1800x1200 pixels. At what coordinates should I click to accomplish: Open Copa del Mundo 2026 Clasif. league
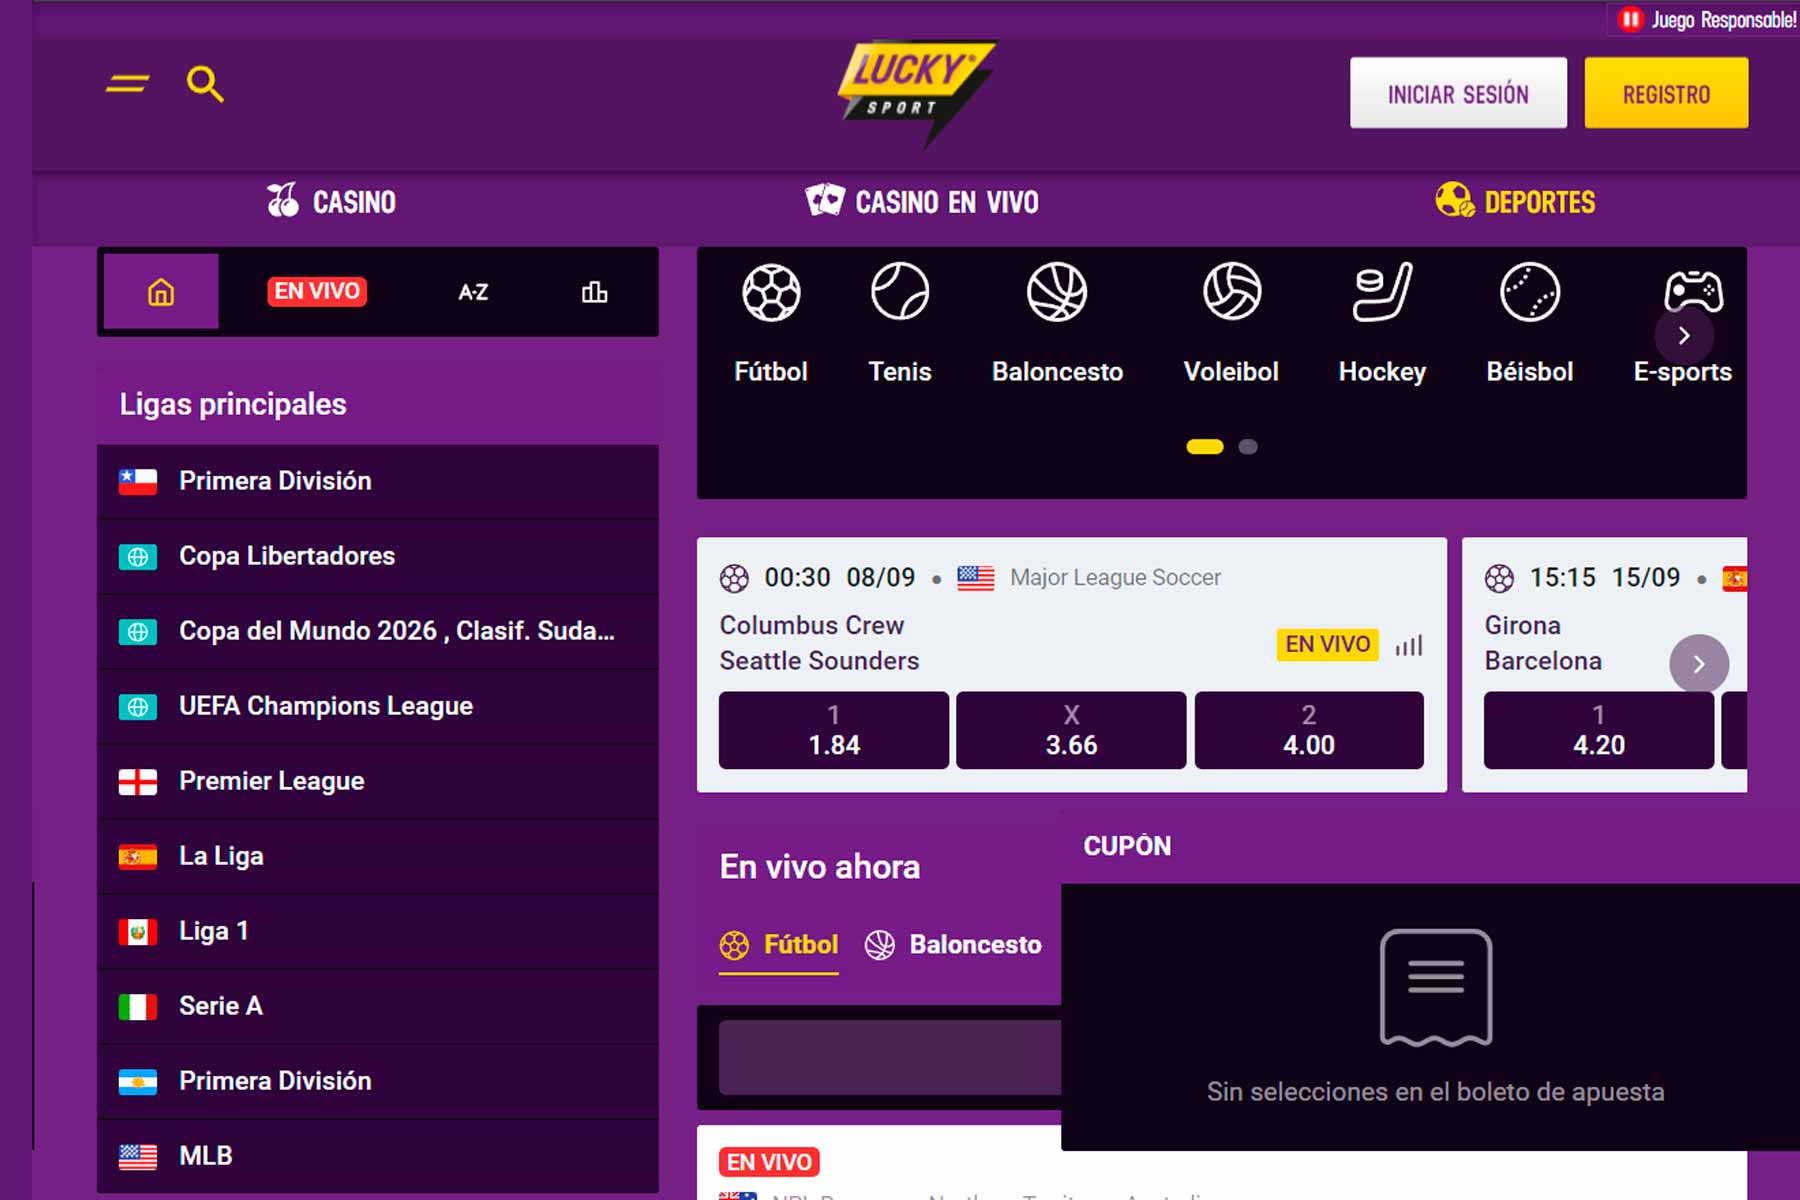point(378,631)
